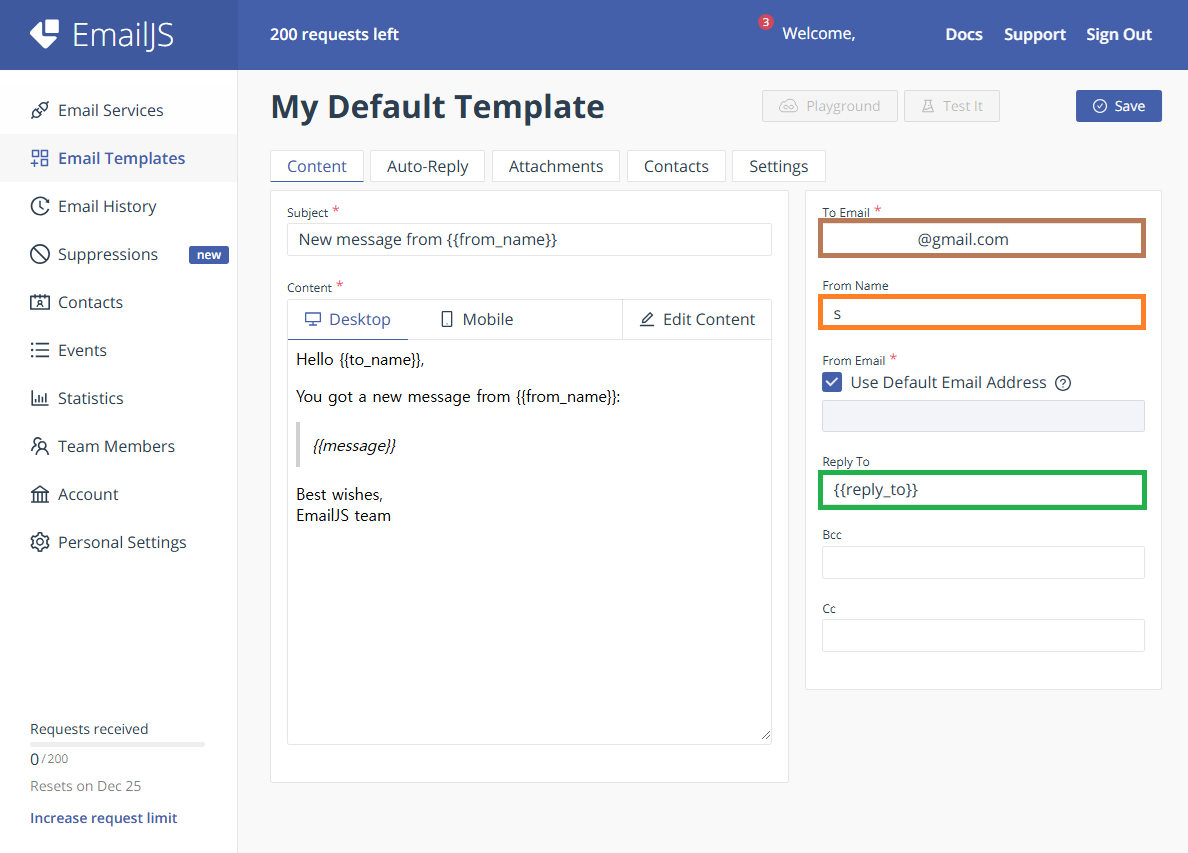Click the Desktop monitor icon in preview

pos(313,319)
